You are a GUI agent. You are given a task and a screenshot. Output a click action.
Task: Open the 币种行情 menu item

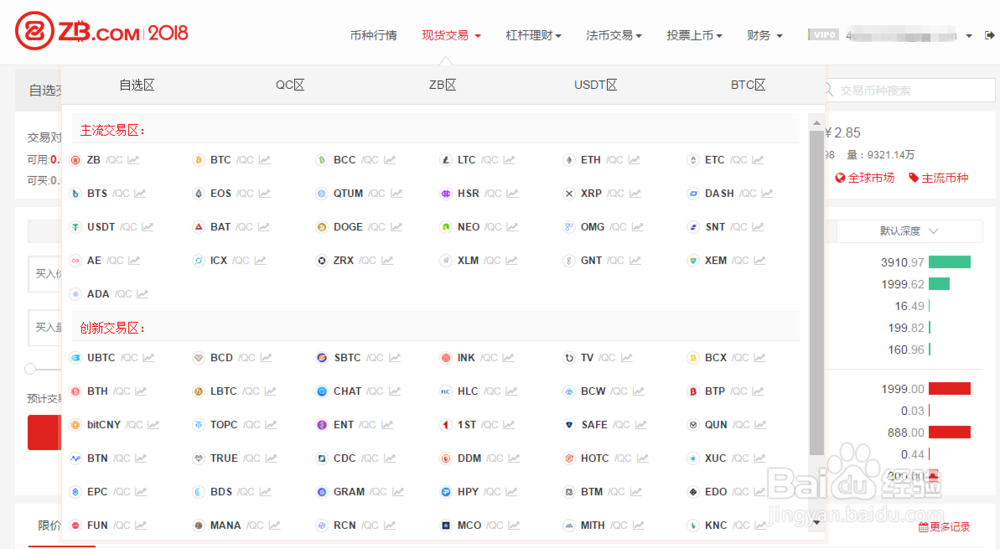tap(373, 35)
